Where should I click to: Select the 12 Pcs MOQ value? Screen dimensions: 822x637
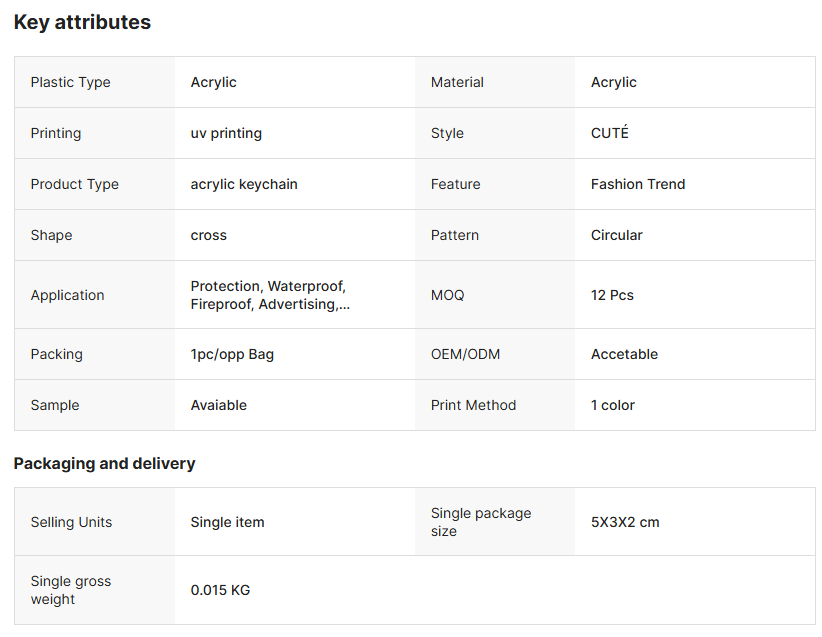coord(612,295)
